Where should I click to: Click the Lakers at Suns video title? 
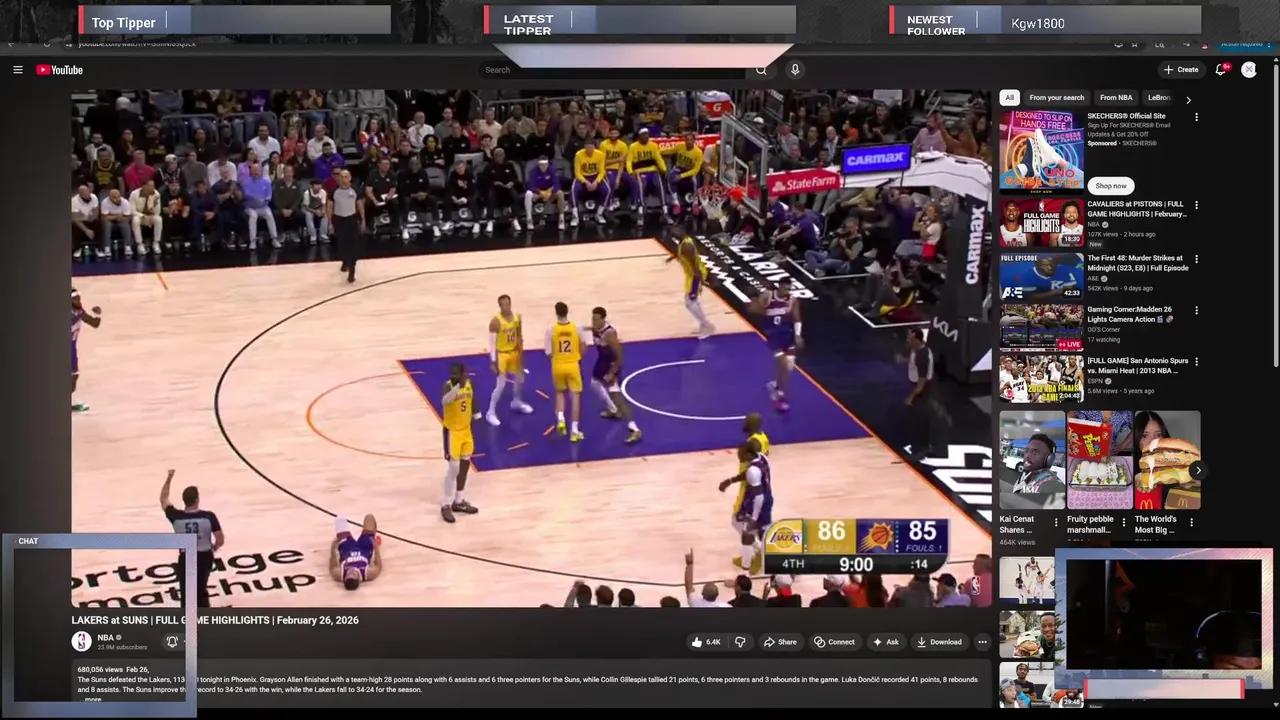(x=215, y=620)
